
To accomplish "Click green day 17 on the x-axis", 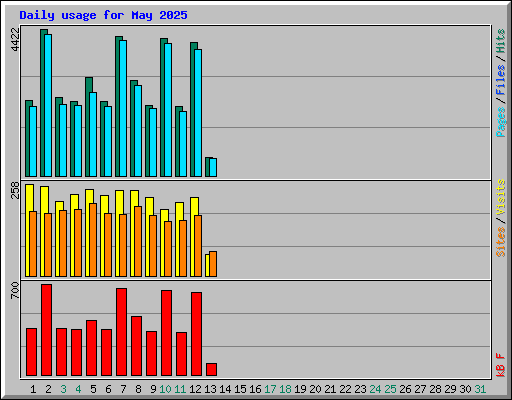I will click(x=270, y=389).
